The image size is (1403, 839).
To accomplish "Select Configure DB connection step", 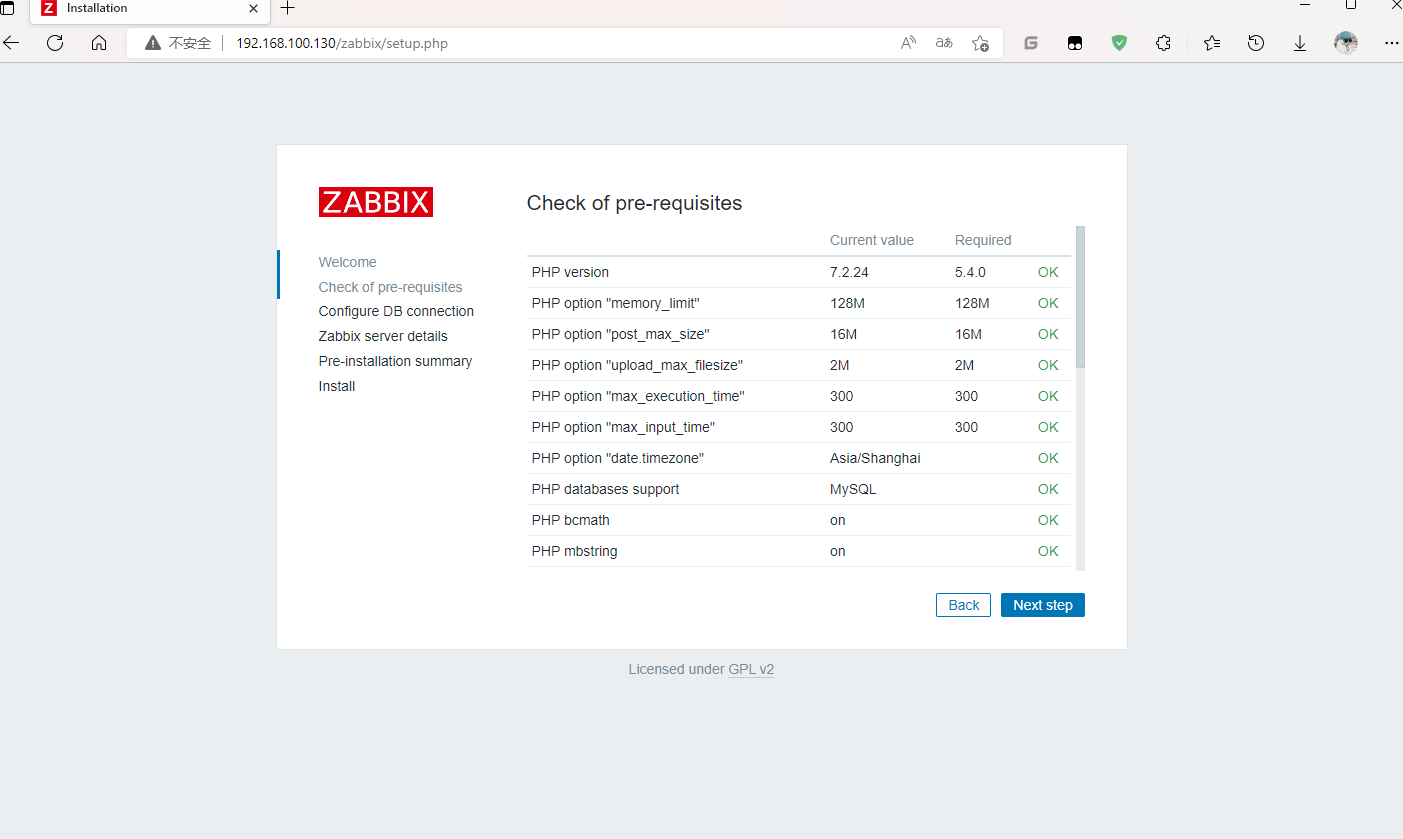I will [396, 311].
